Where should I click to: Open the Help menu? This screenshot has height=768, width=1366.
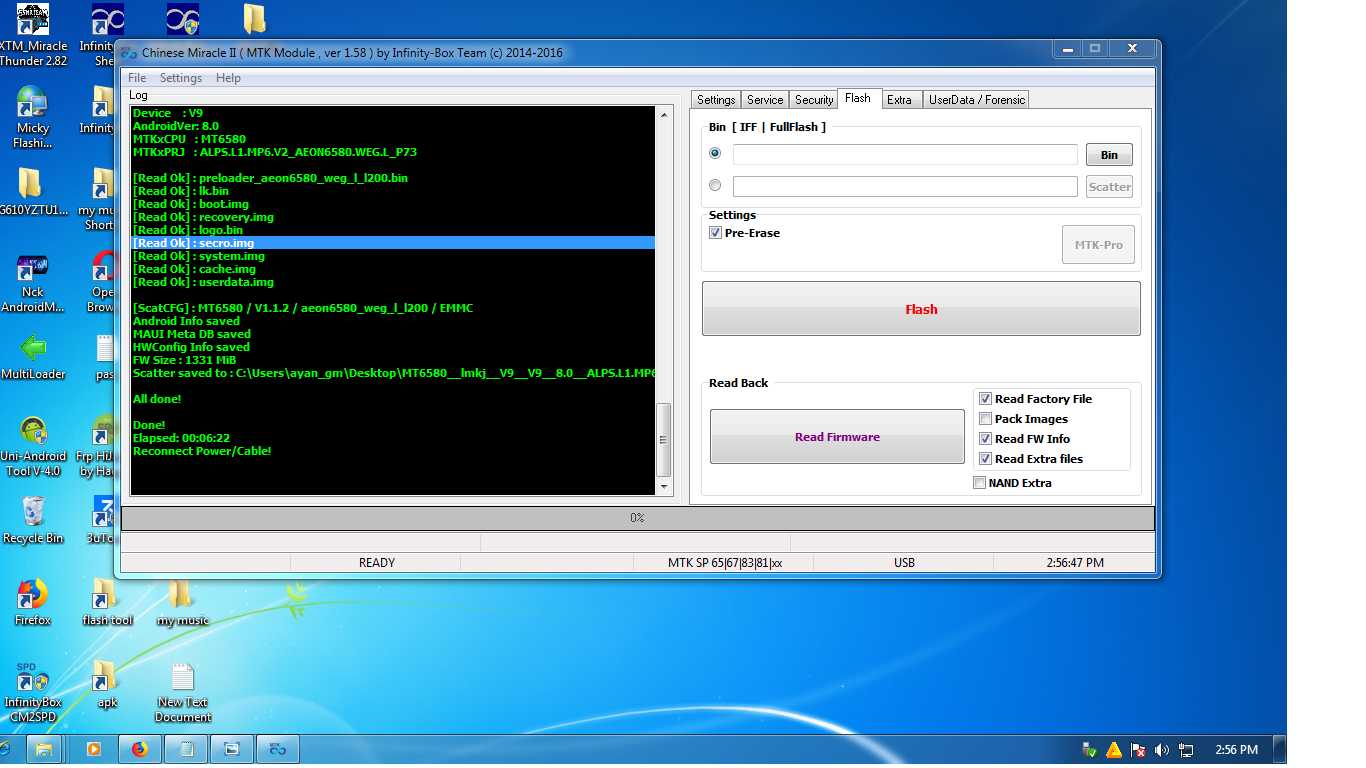(228, 78)
